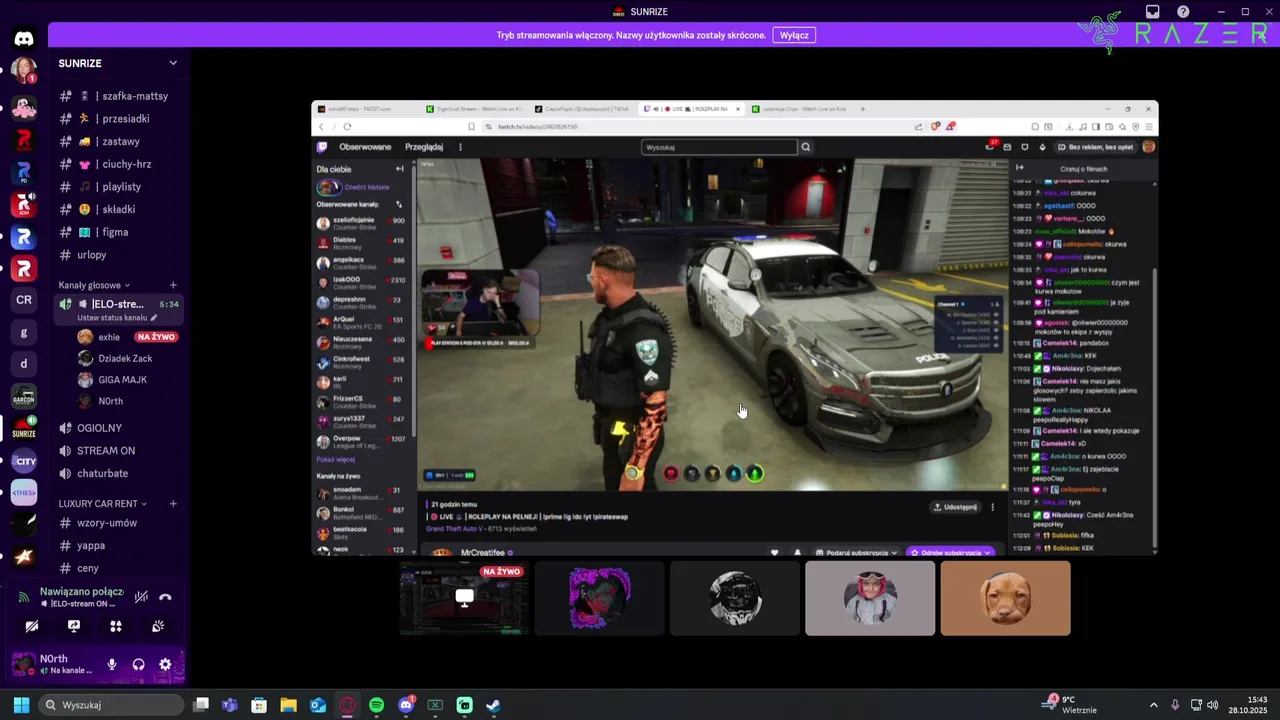The width and height of the screenshot is (1280, 720).
Task: Open N0rth user profile in bottom panel
Action: tap(55, 664)
